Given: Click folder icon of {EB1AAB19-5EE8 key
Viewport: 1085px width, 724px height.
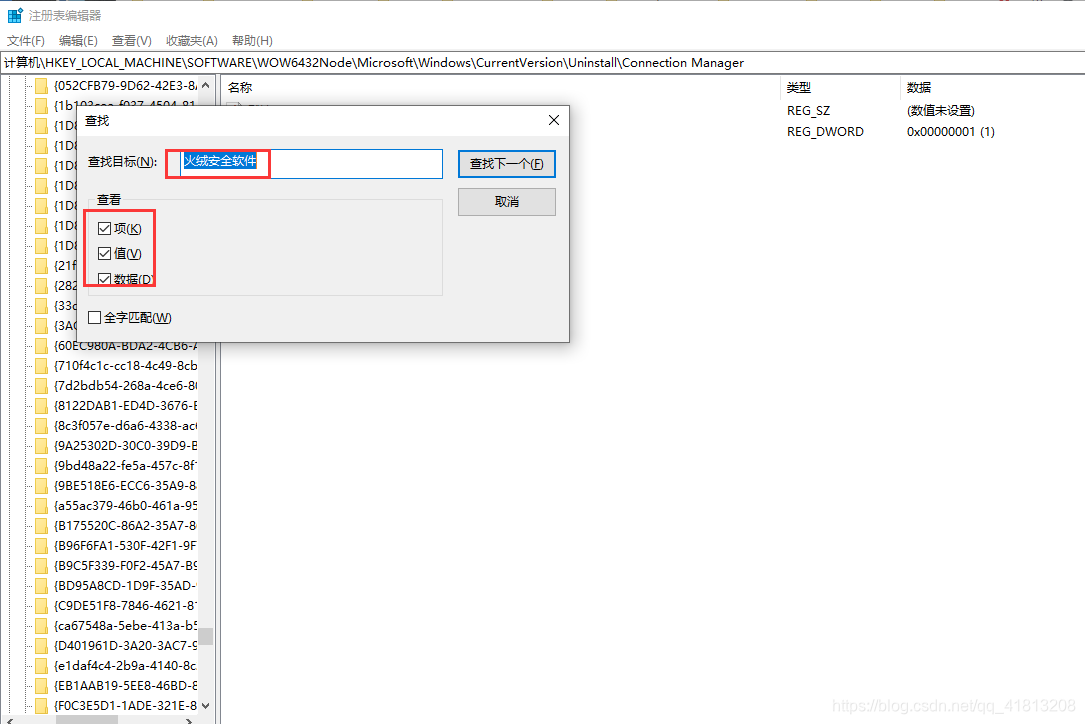Looking at the screenshot, I should coord(42,687).
